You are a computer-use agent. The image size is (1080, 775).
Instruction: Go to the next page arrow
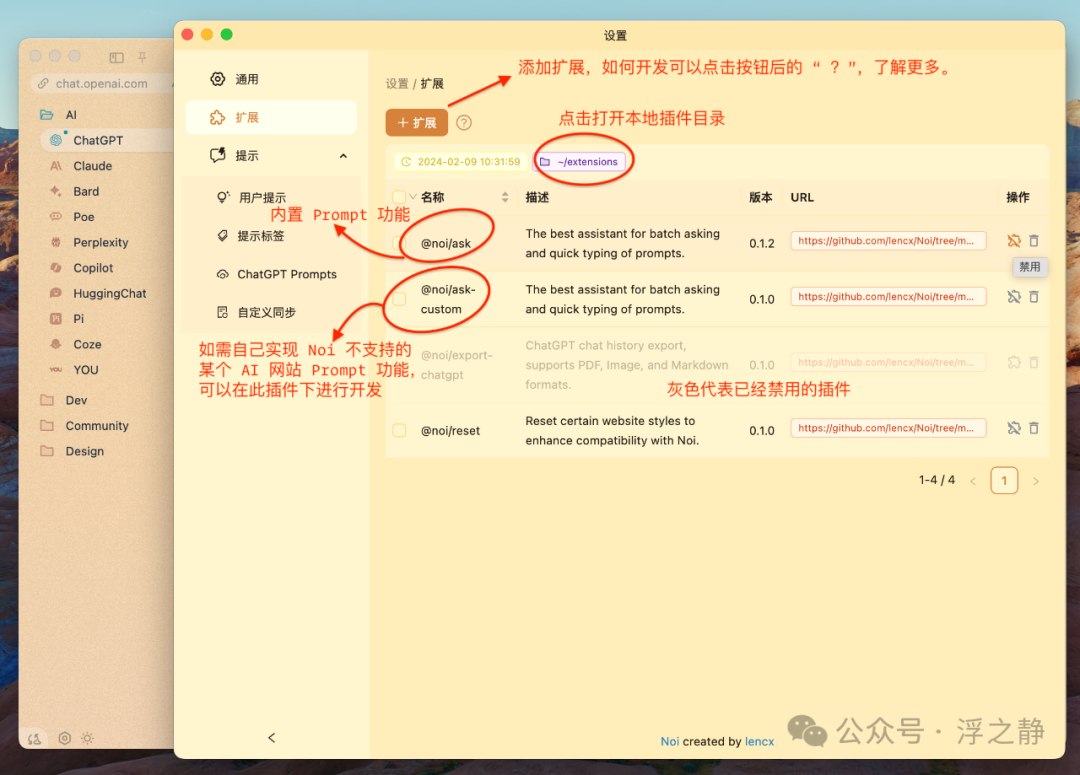(x=1035, y=481)
